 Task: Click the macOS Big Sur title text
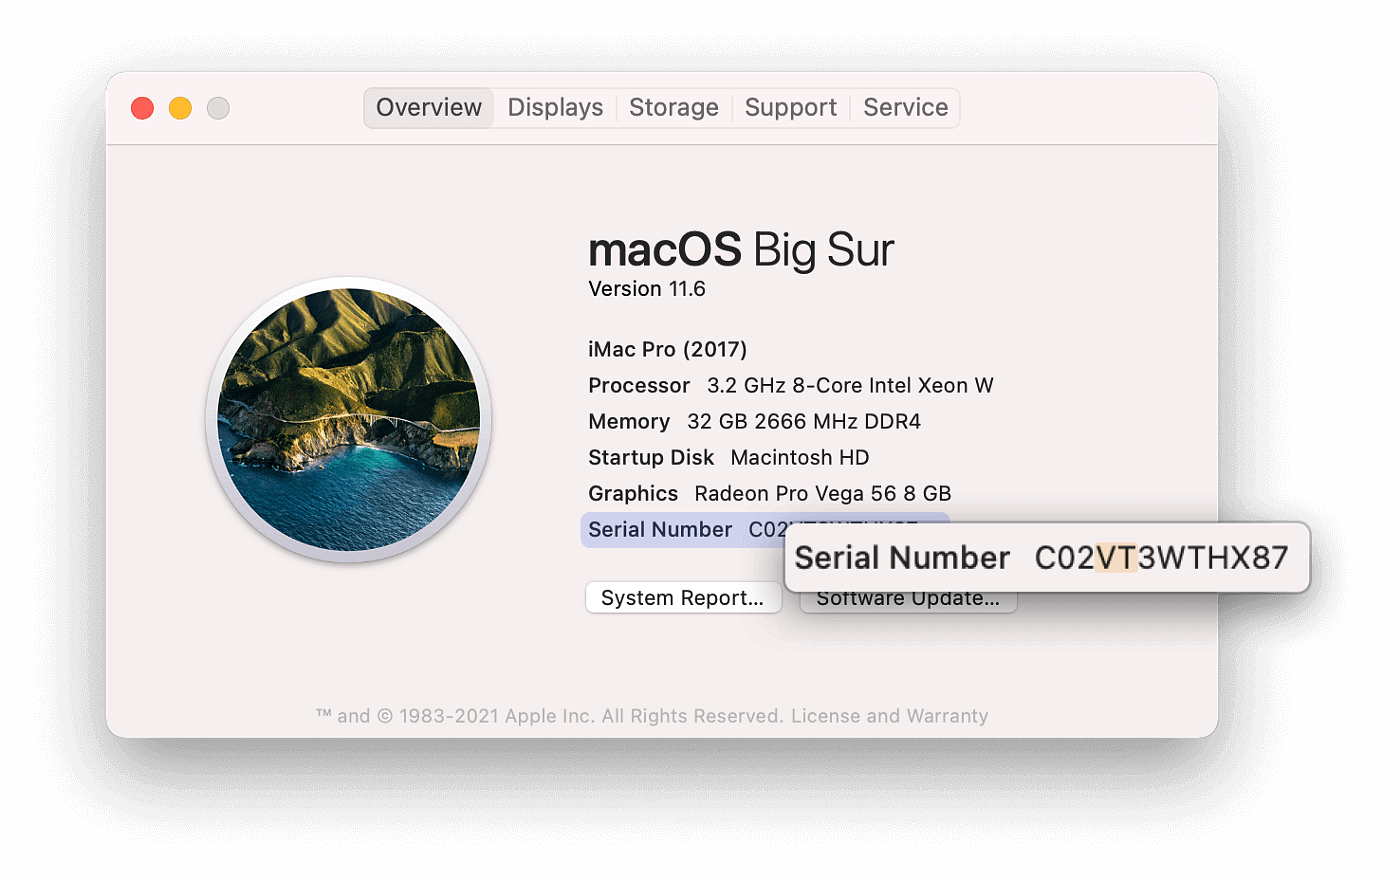coord(740,249)
